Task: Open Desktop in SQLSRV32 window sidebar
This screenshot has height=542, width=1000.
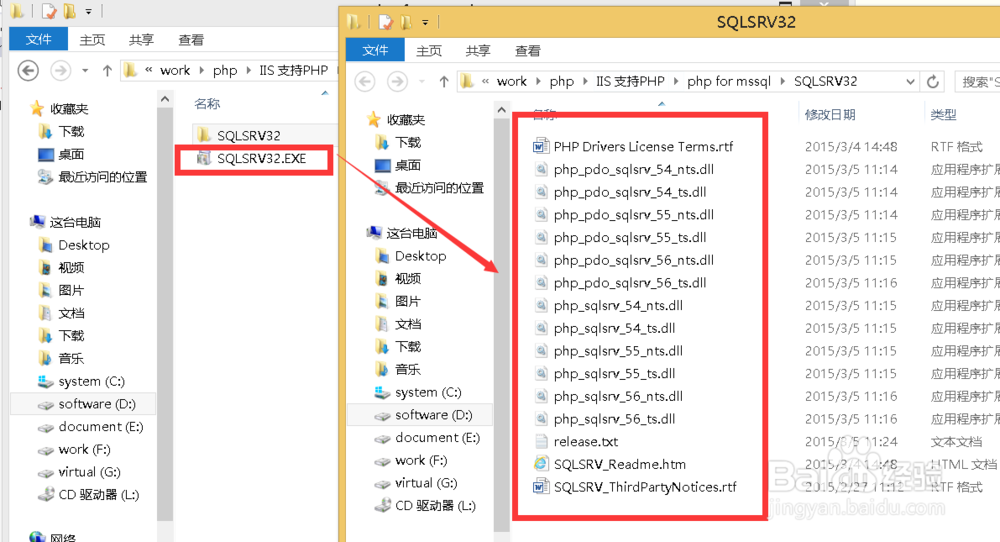Action: pos(420,256)
